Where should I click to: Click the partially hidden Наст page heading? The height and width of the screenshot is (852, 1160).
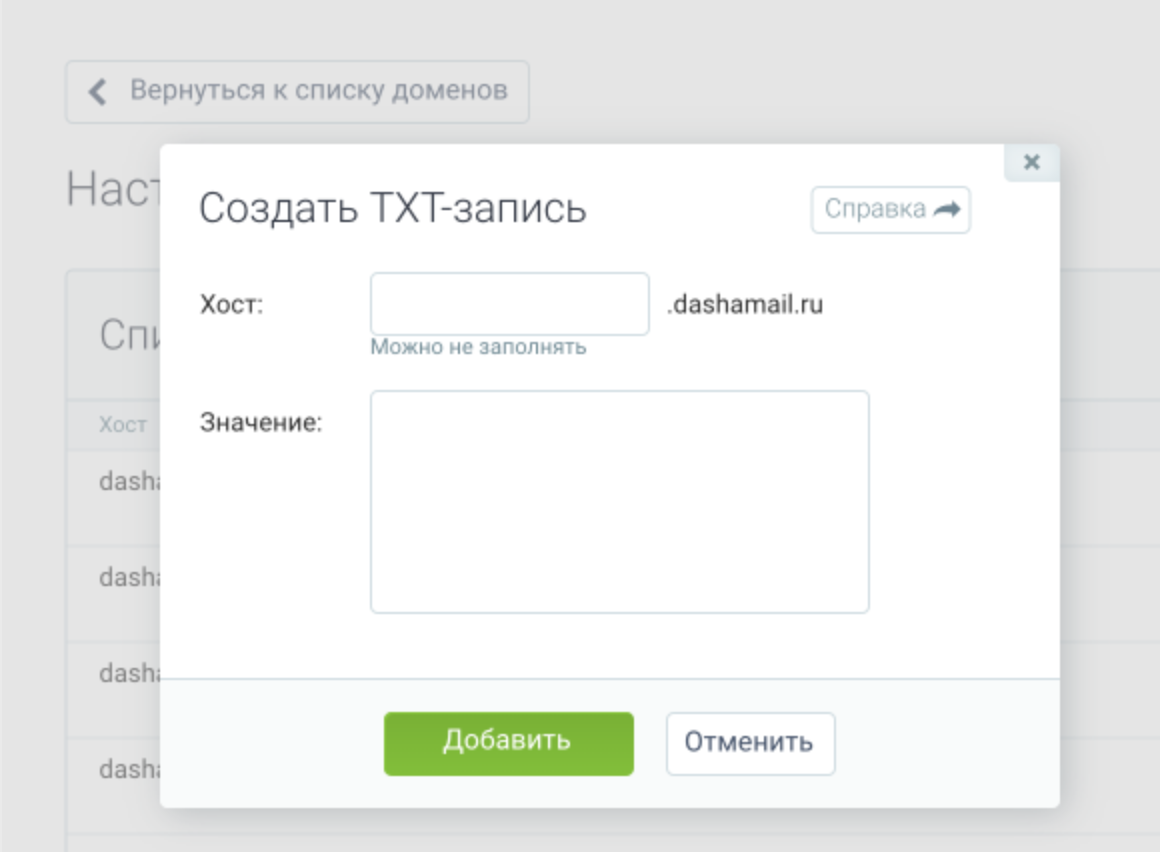click(x=112, y=189)
